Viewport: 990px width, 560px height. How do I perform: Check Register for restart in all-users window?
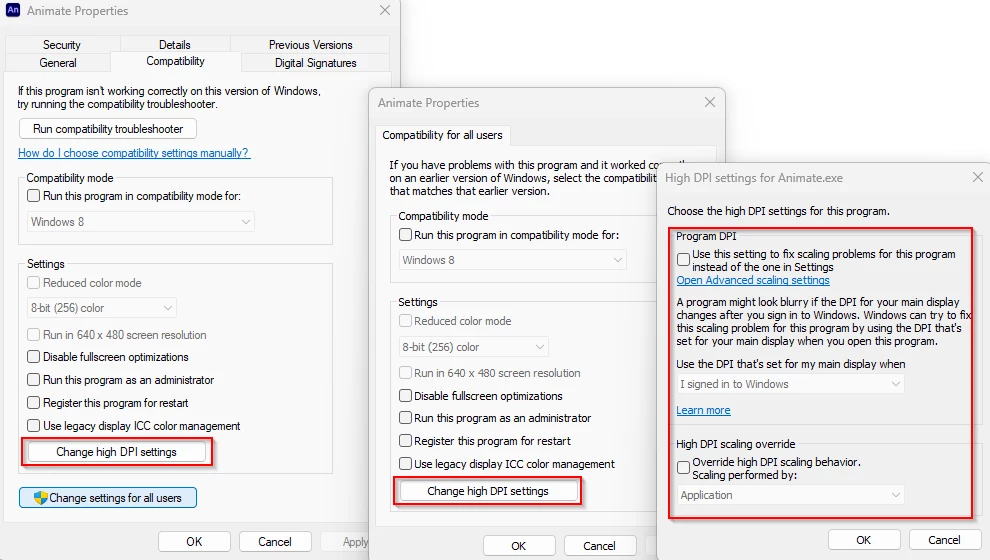click(405, 441)
